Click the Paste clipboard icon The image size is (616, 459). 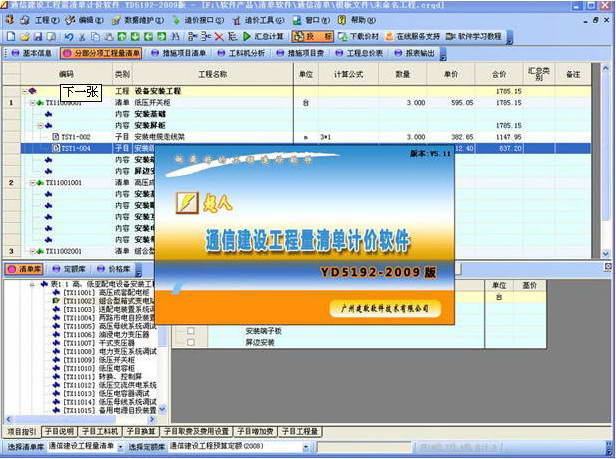(109, 37)
